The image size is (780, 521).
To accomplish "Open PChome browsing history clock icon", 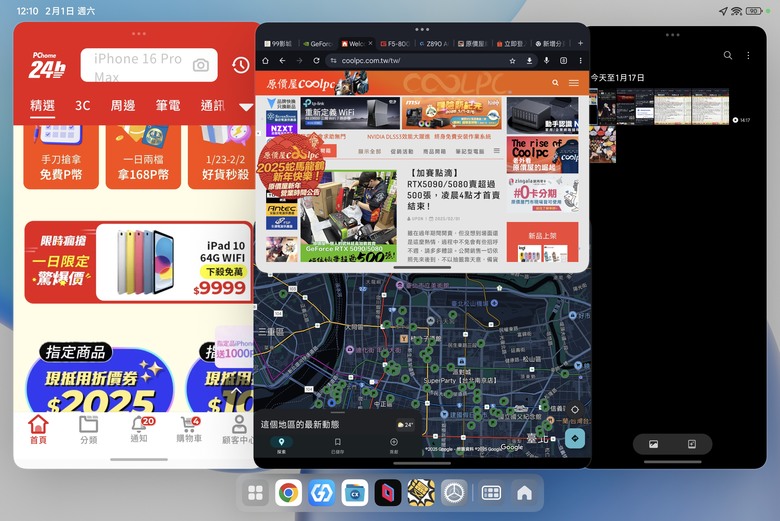I will tap(240, 65).
